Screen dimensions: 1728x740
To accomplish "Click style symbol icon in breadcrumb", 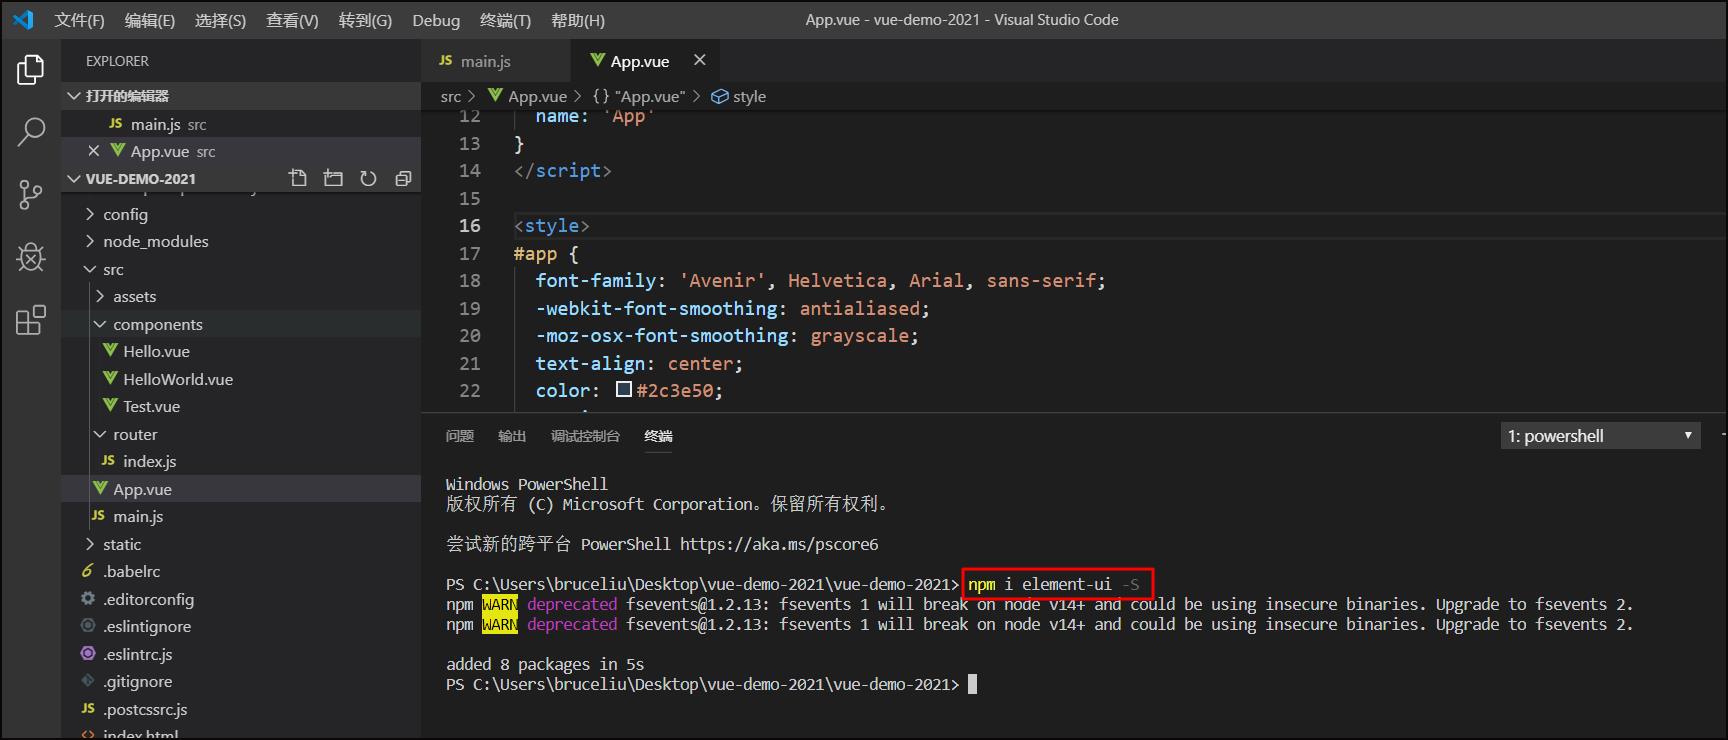I will tap(719, 96).
